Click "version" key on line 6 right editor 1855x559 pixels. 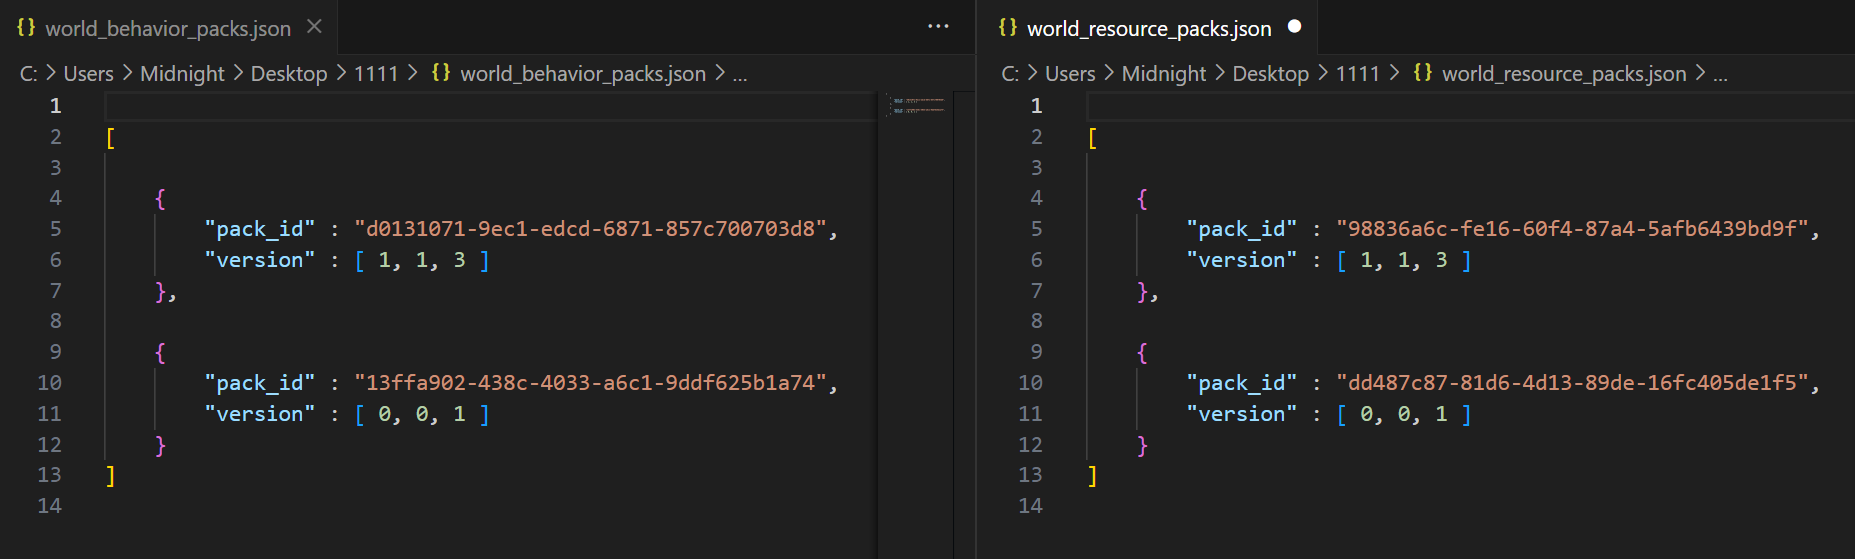(1242, 260)
